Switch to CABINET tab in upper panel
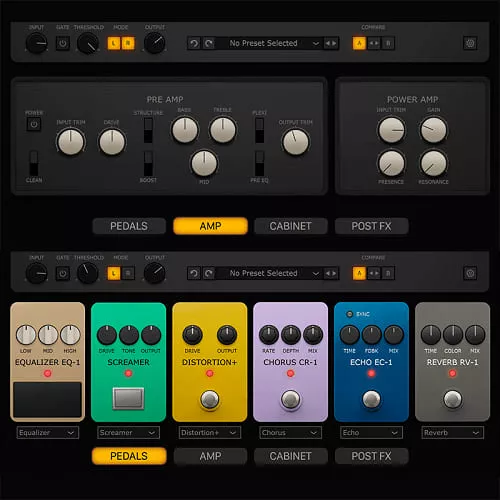This screenshot has height=500, width=500. [x=291, y=226]
